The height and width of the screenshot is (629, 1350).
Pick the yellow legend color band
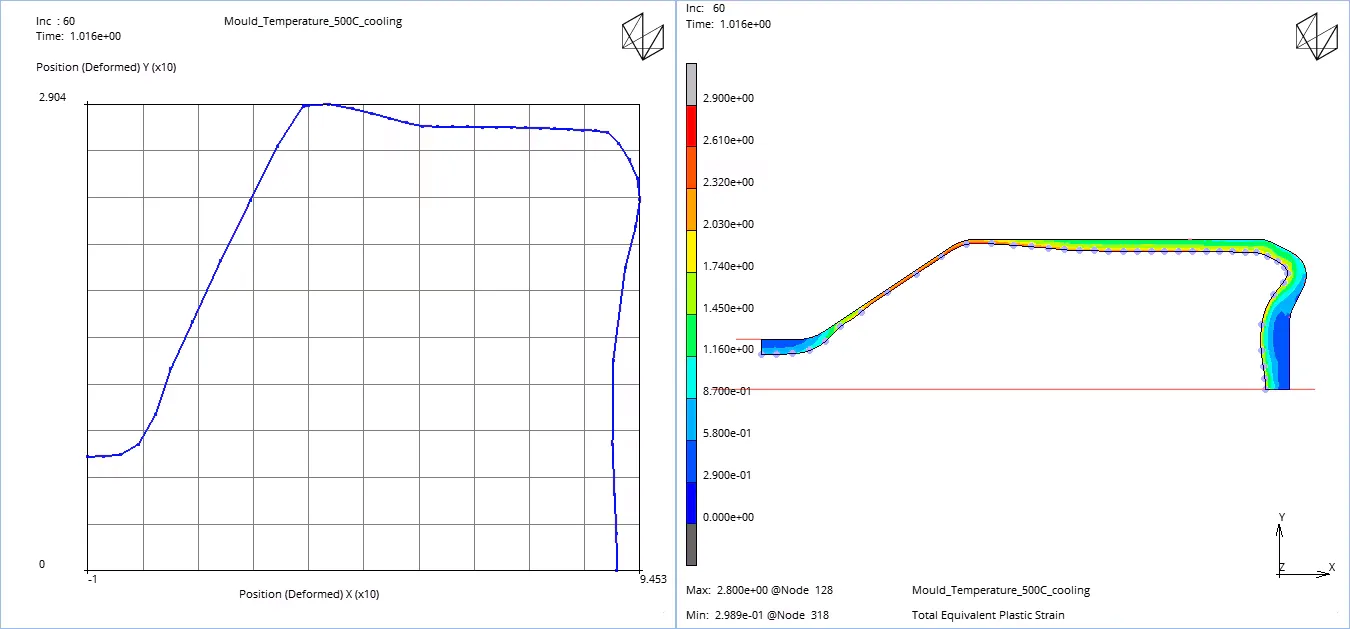(x=691, y=250)
